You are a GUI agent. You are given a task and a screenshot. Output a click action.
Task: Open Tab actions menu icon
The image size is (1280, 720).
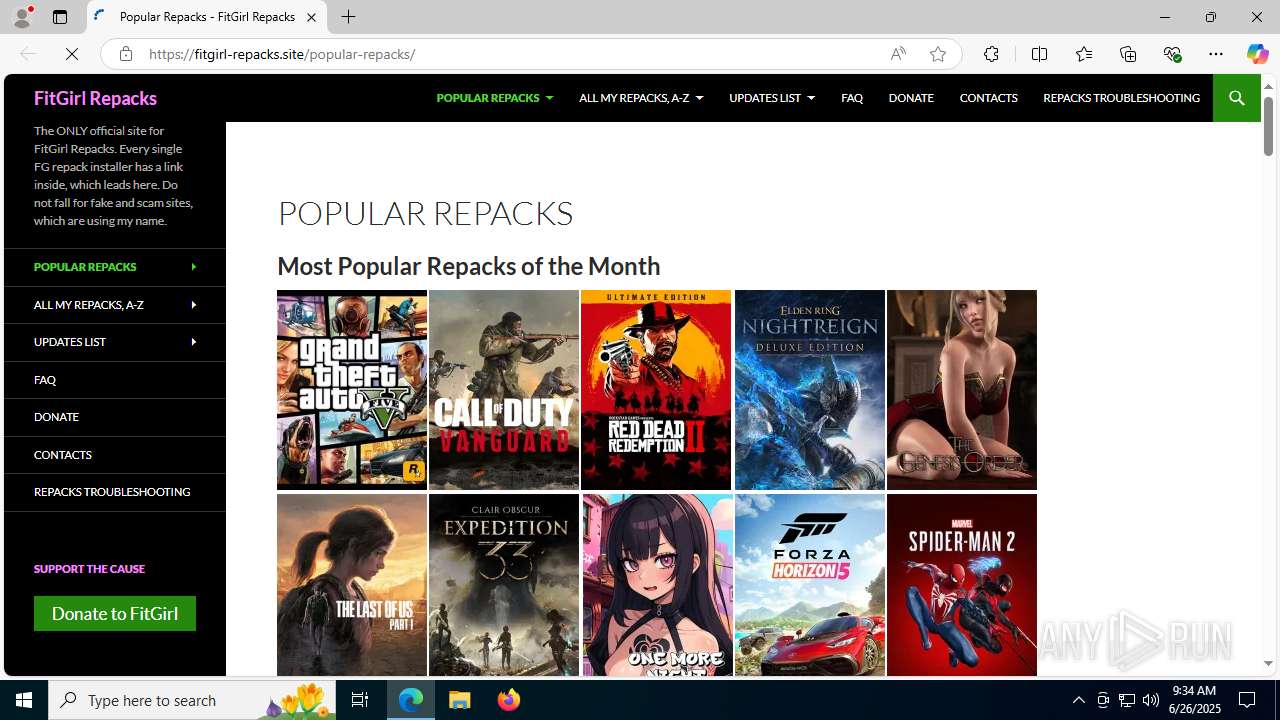[60, 17]
